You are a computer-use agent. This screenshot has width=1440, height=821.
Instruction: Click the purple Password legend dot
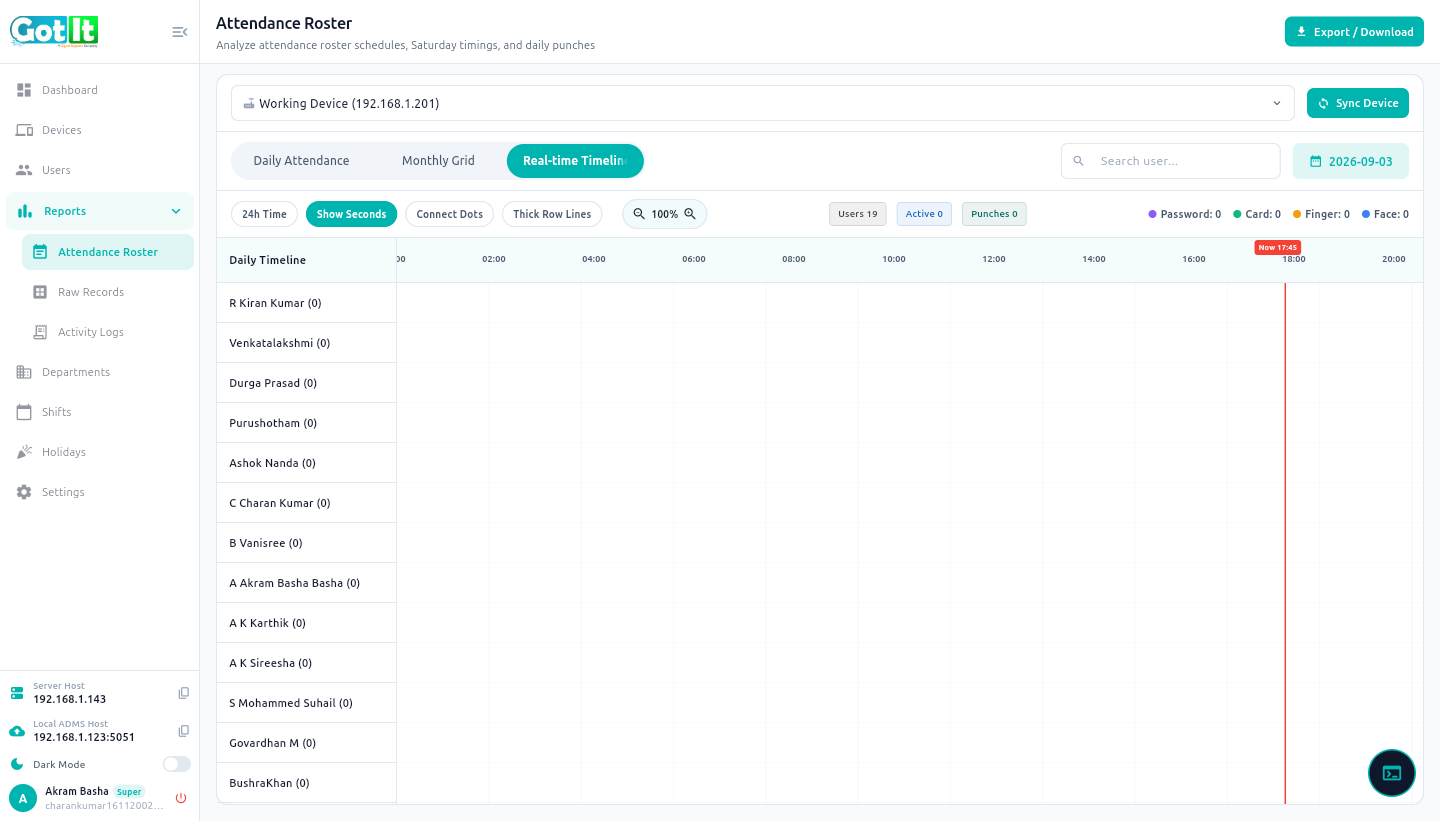click(1152, 214)
